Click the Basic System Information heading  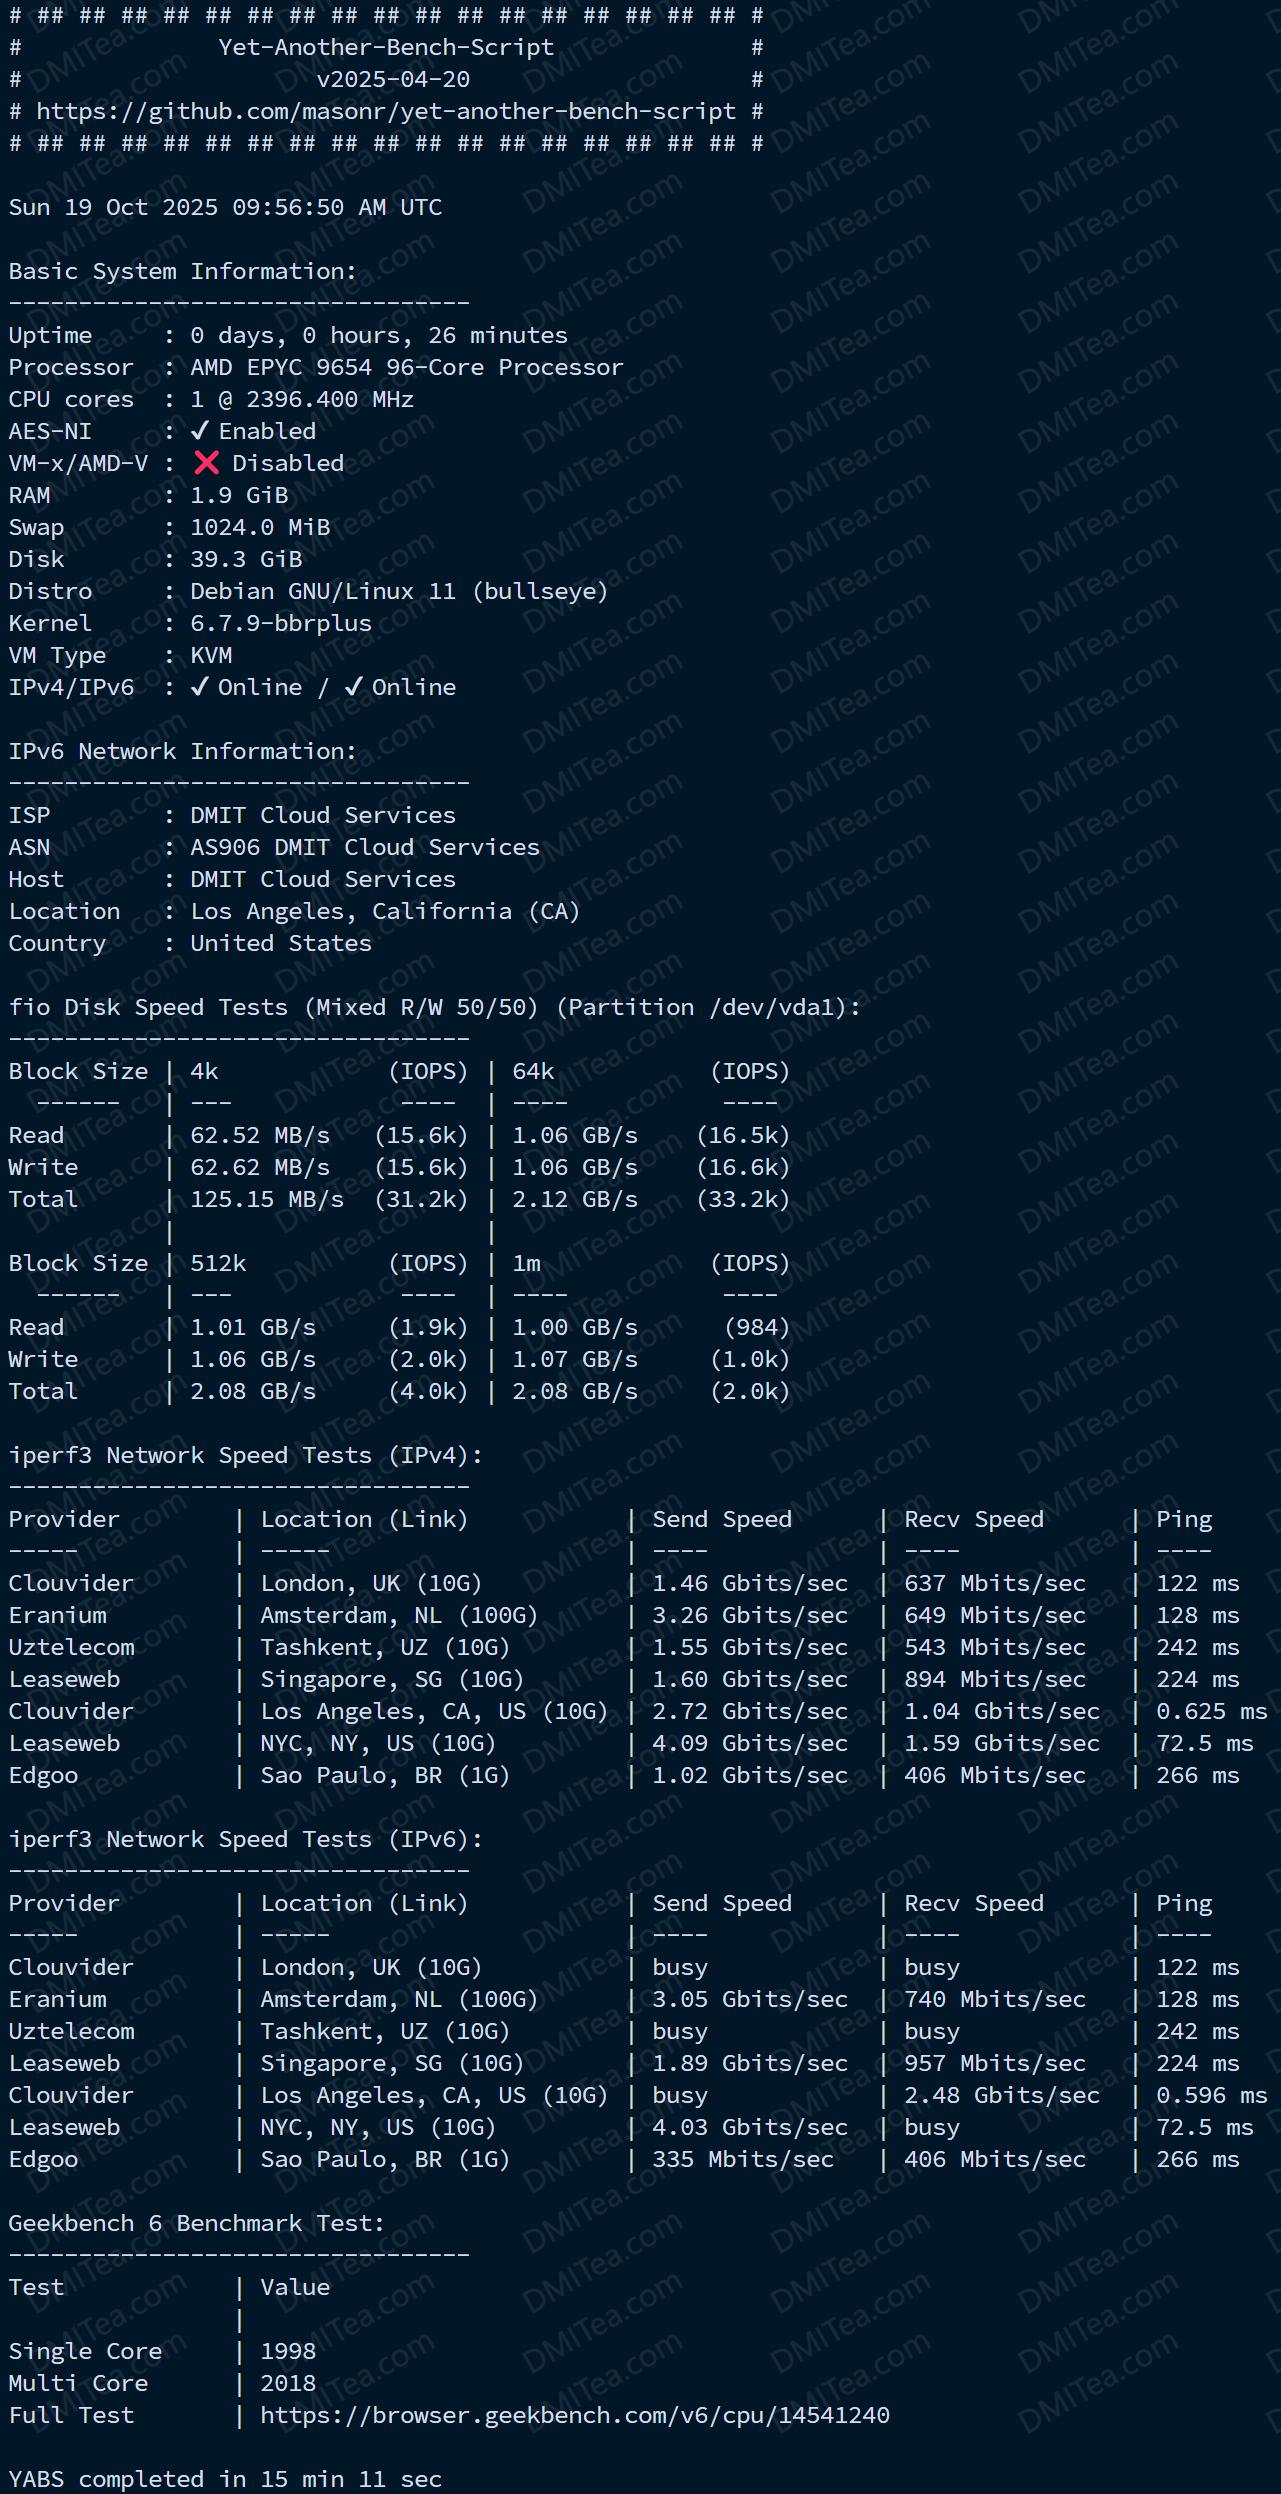[x=182, y=272]
